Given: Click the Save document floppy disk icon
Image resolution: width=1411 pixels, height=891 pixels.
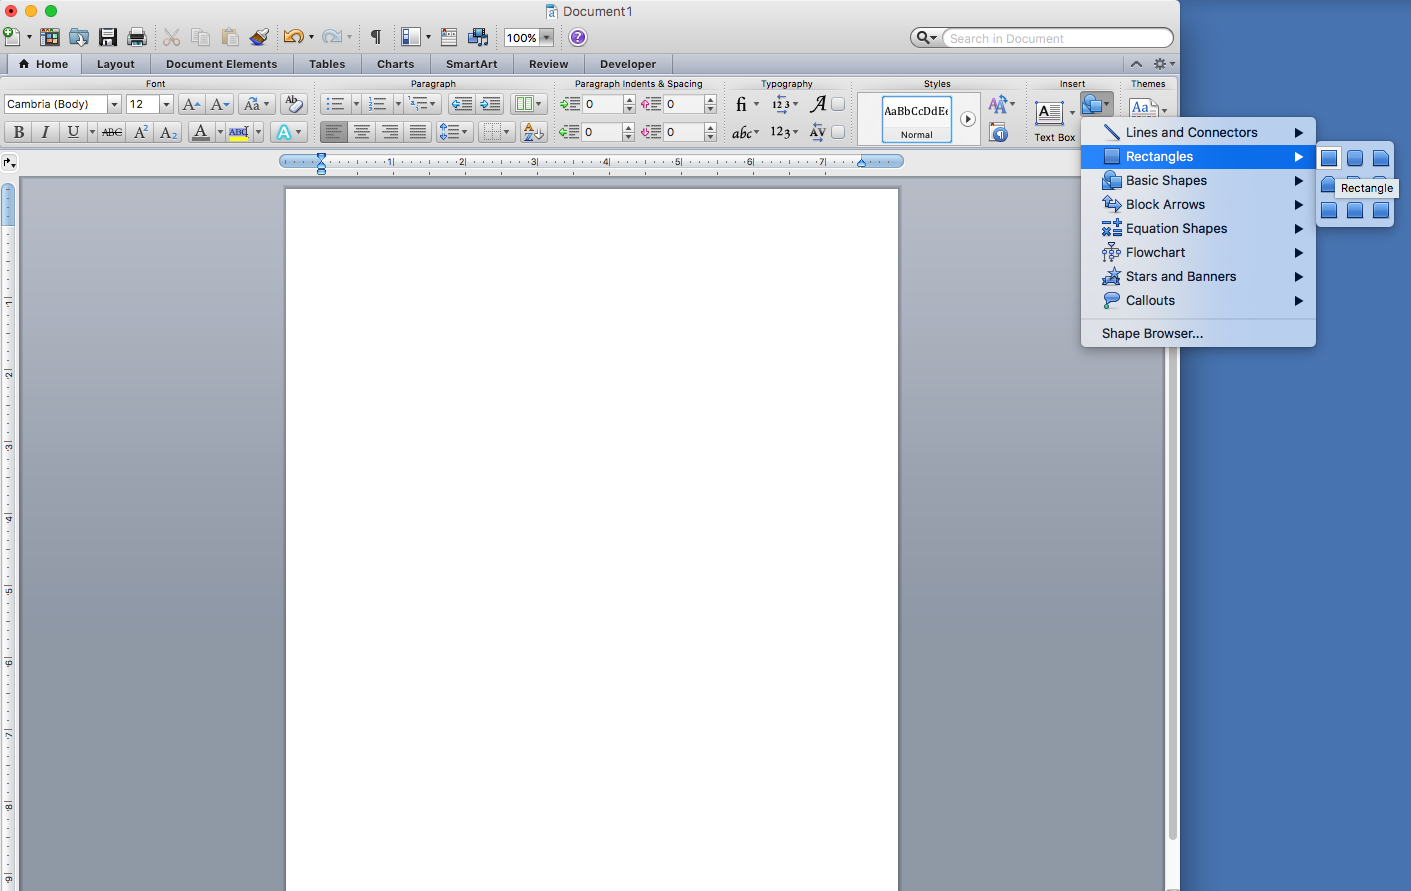Looking at the screenshot, I should coord(108,38).
